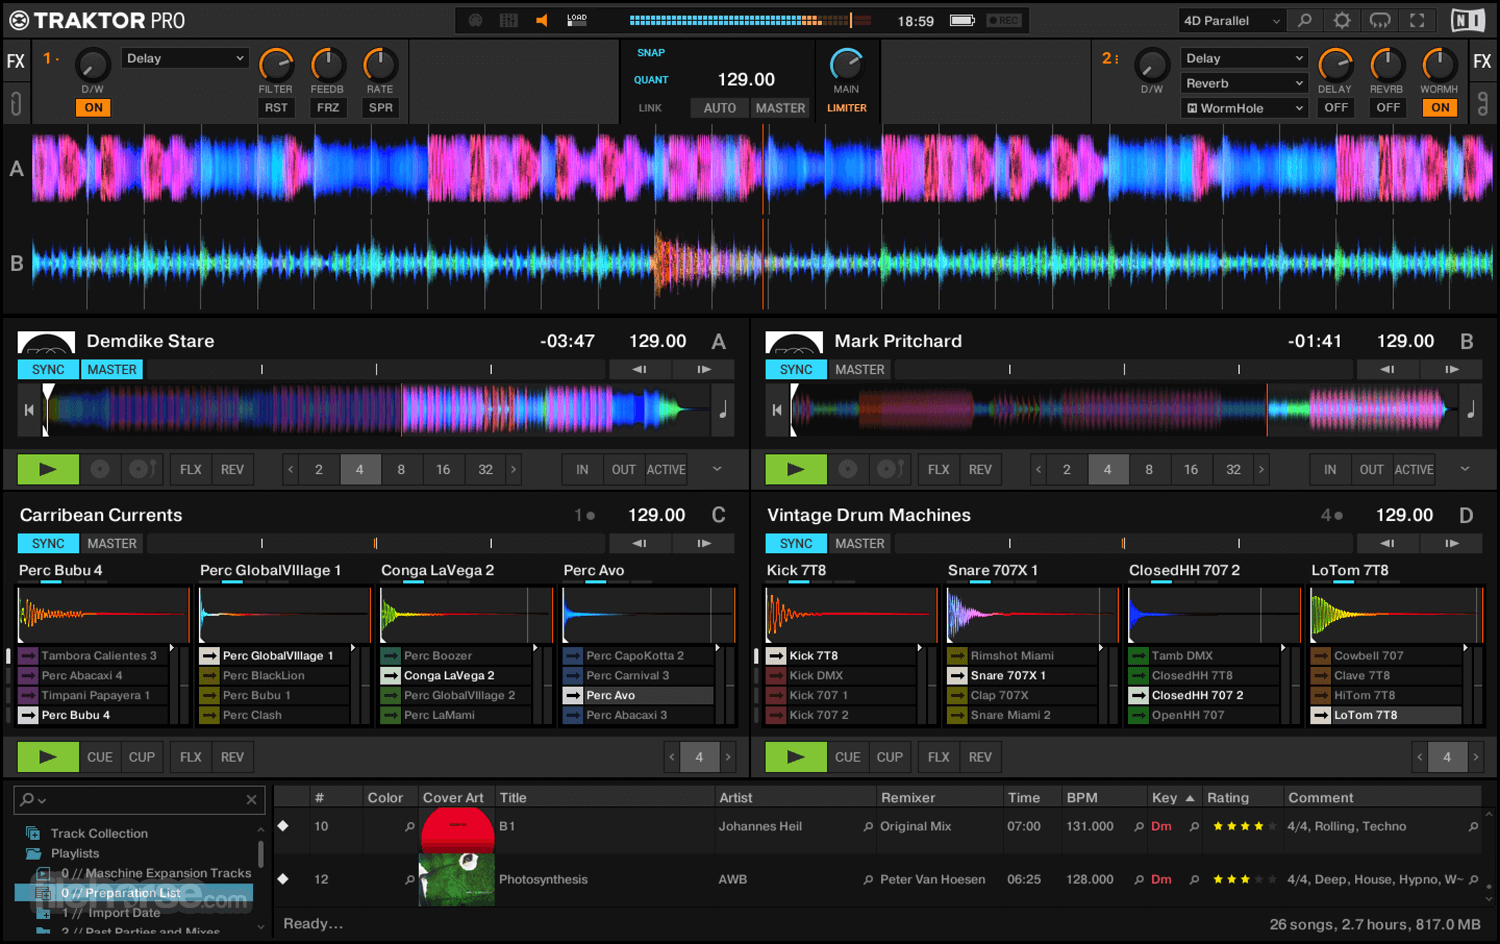This screenshot has width=1500, height=944.
Task: Select Playlists in browser tree
Action: coord(75,853)
